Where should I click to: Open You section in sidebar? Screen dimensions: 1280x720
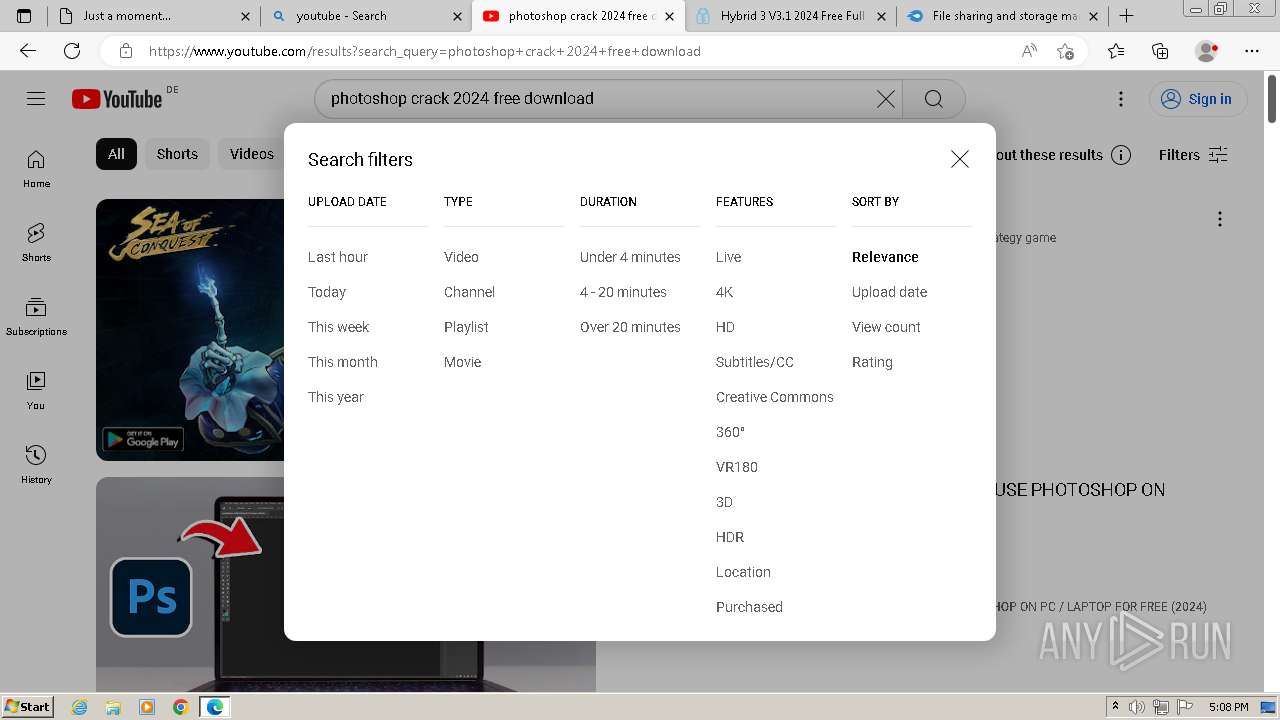tap(36, 391)
